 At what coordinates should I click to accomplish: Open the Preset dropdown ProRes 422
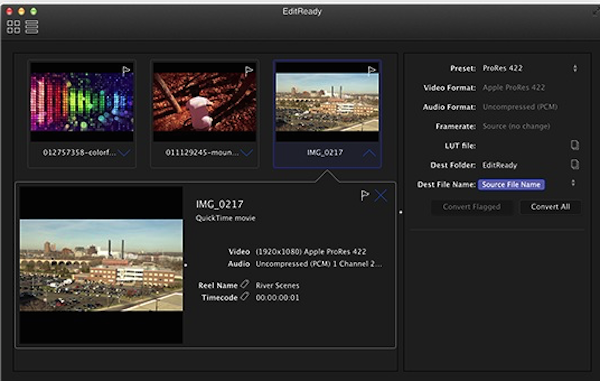click(530, 68)
